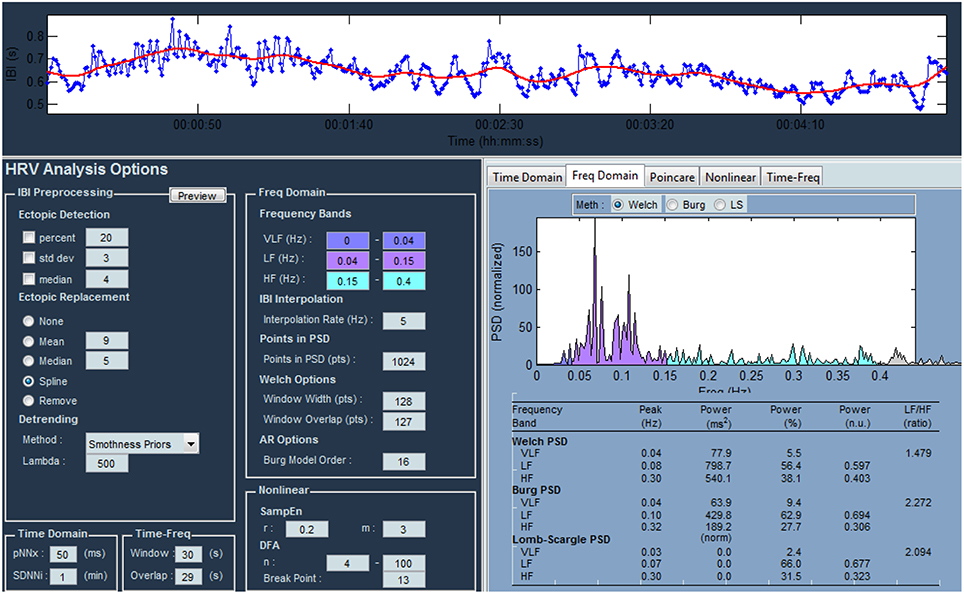The image size is (964, 594).
Task: Edit the Mean replacement window field
Action: coord(106,341)
